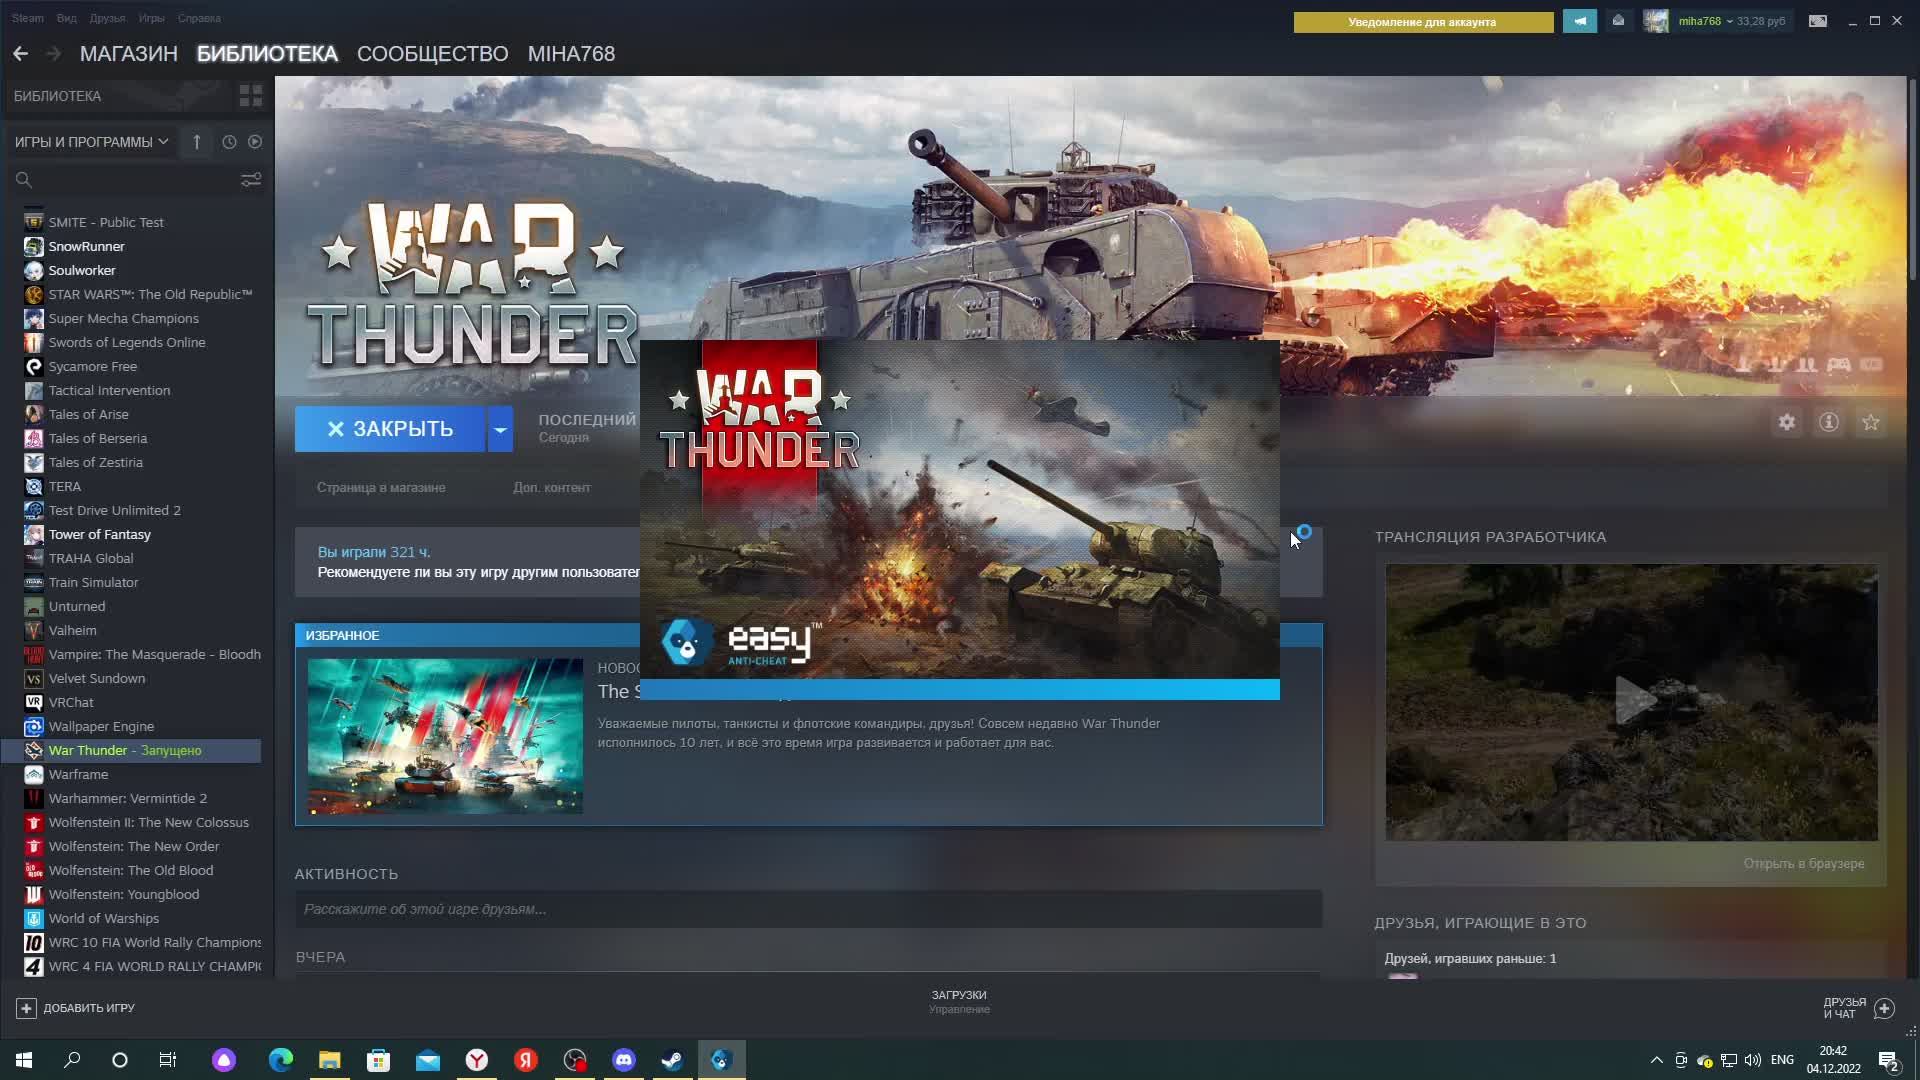
Task: Click ЗАКРЫТЬ button to close War Thunder
Action: [x=390, y=429]
